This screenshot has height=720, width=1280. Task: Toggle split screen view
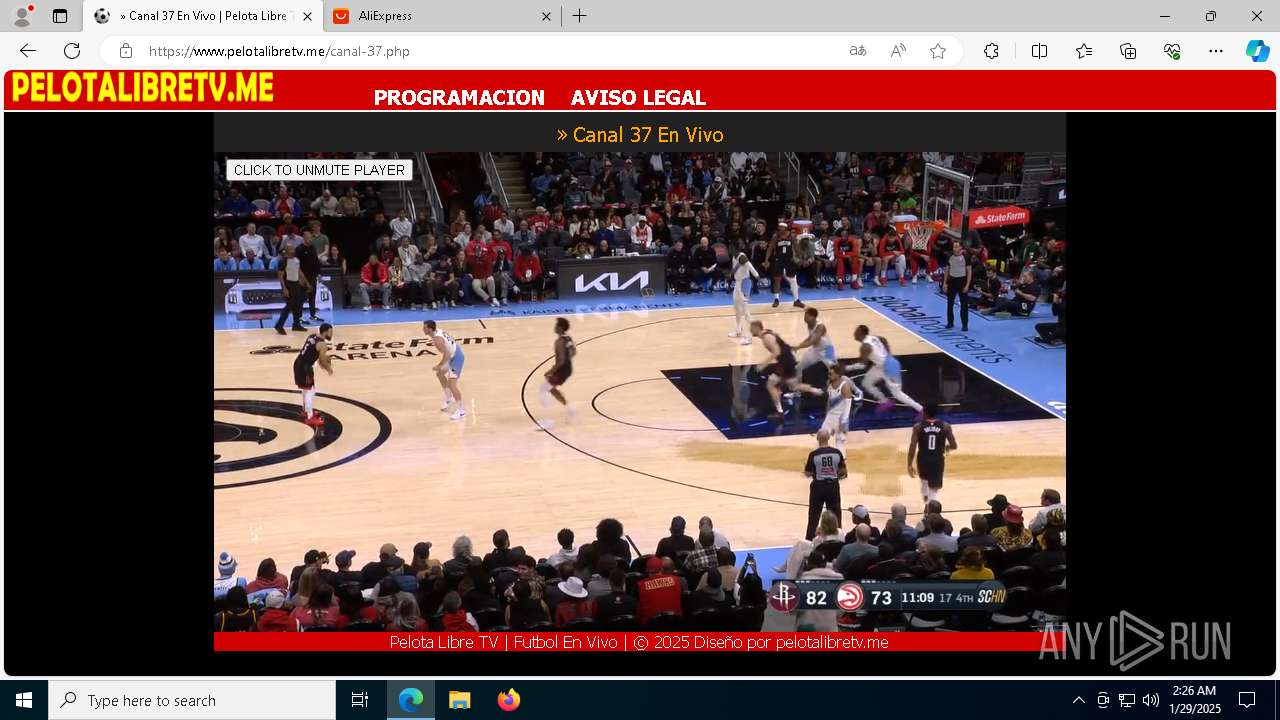1039,51
